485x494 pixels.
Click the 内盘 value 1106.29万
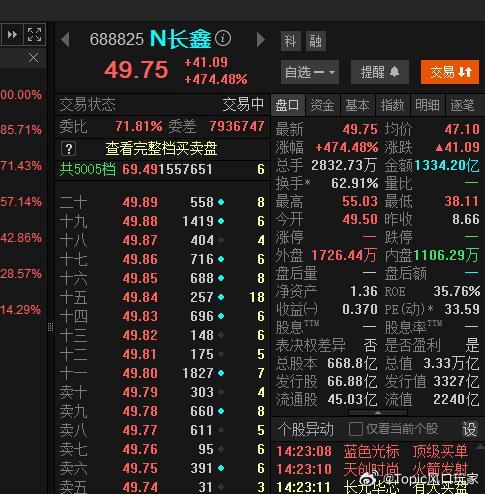point(446,255)
